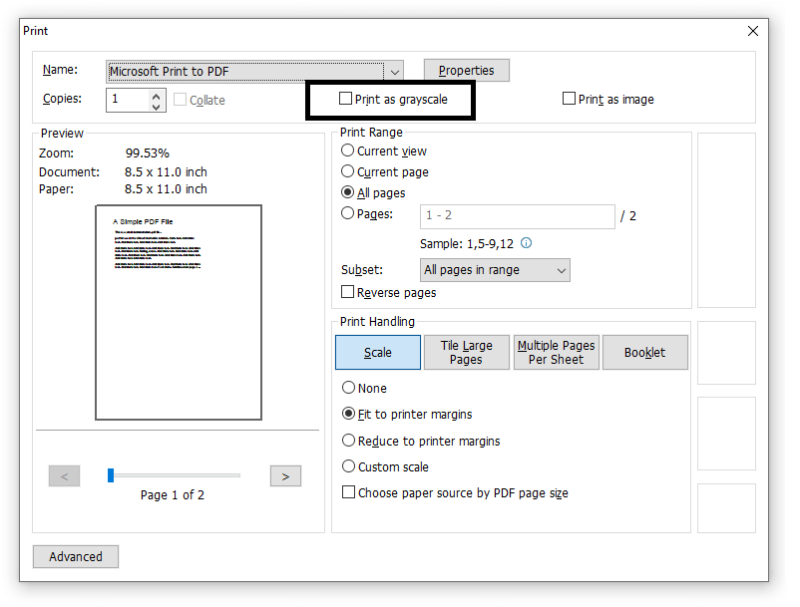Click the Zoom value 99.53%
800x607 pixels.
pyautogui.click(x=147, y=153)
